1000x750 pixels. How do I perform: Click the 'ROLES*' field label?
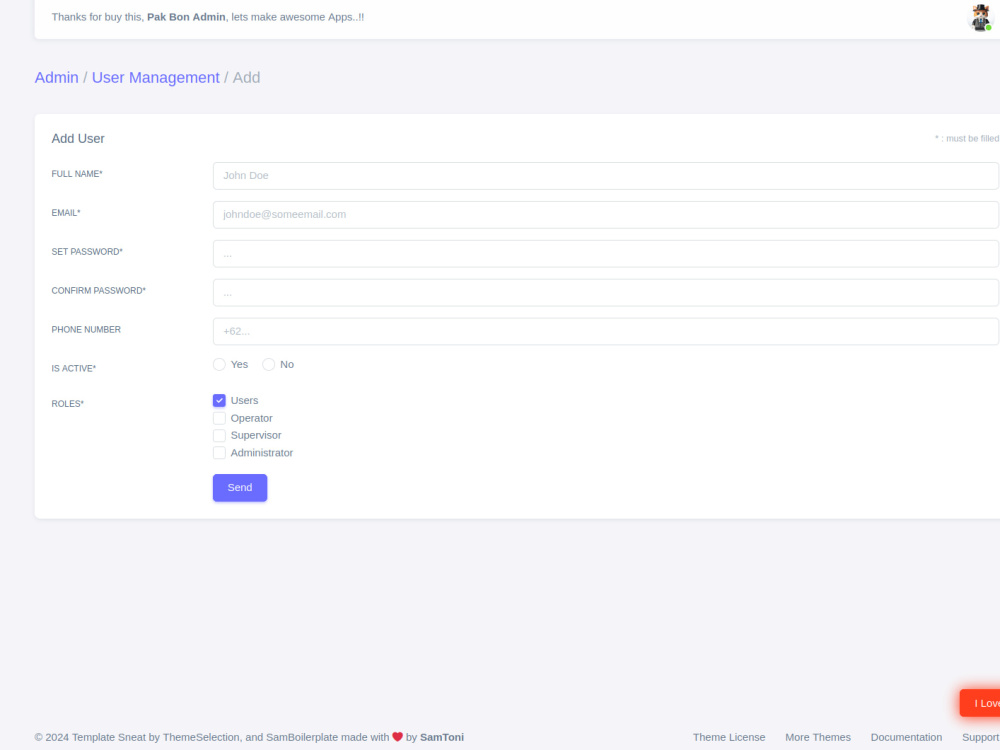tap(68, 404)
